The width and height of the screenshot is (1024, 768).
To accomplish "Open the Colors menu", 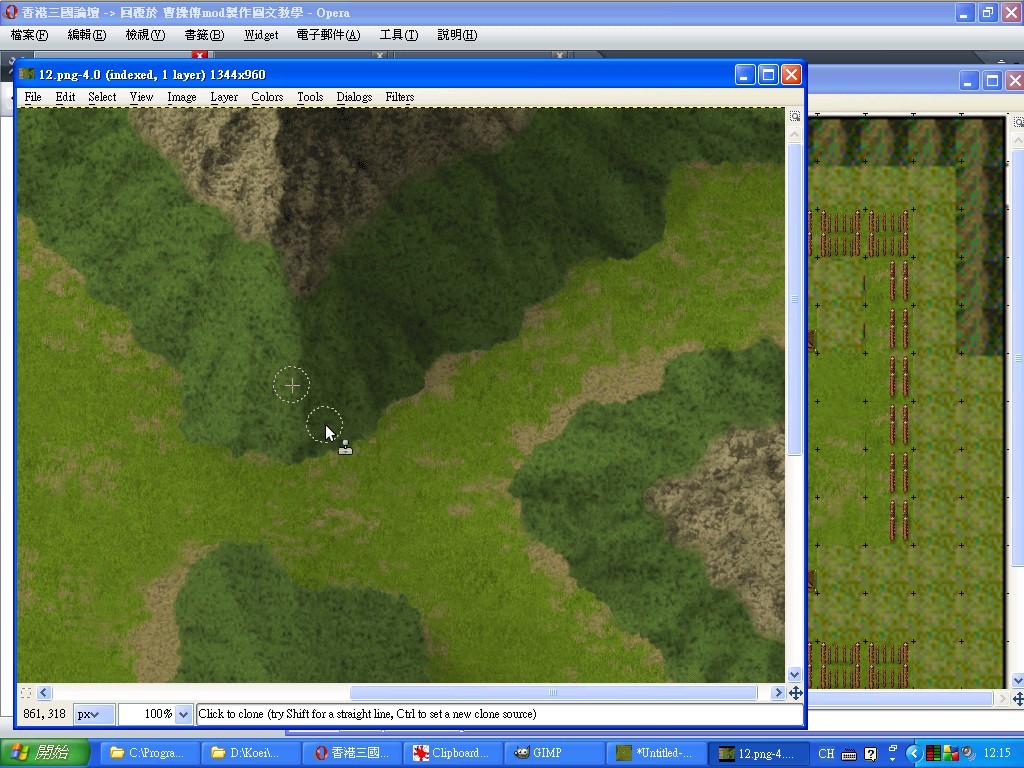I will [x=267, y=97].
